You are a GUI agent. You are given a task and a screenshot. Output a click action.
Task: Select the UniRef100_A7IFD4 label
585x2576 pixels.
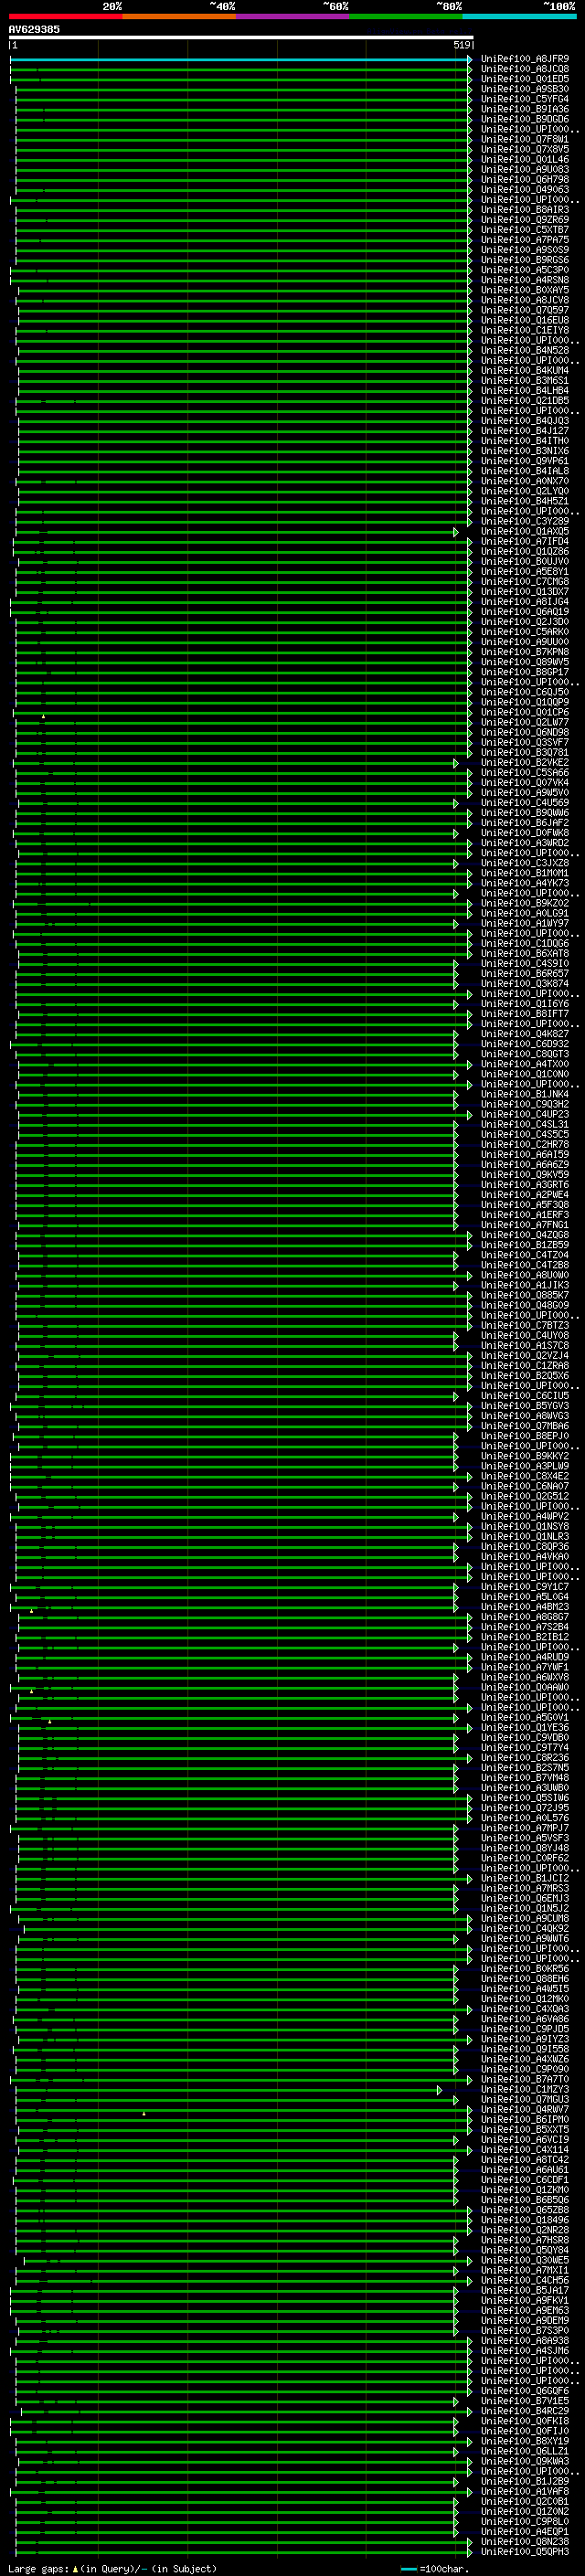[x=525, y=541]
